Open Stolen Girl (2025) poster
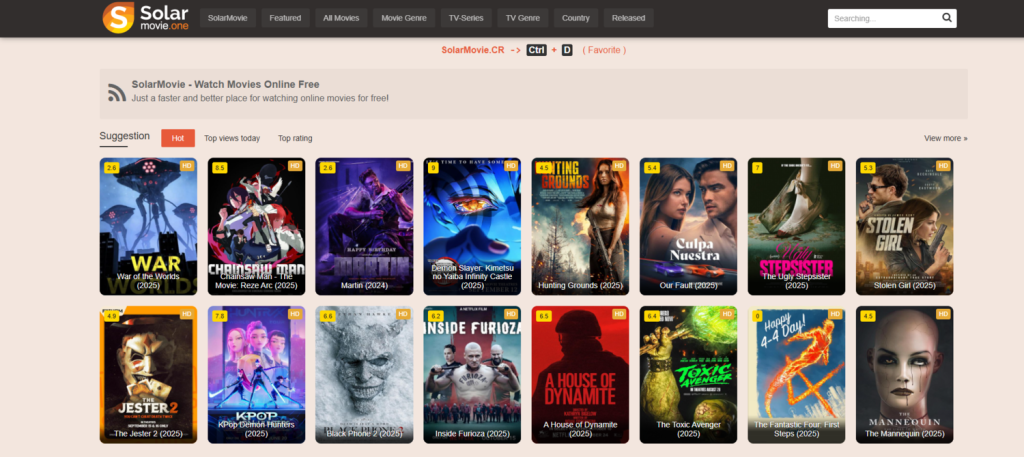This screenshot has height=457, width=1024. 904,227
